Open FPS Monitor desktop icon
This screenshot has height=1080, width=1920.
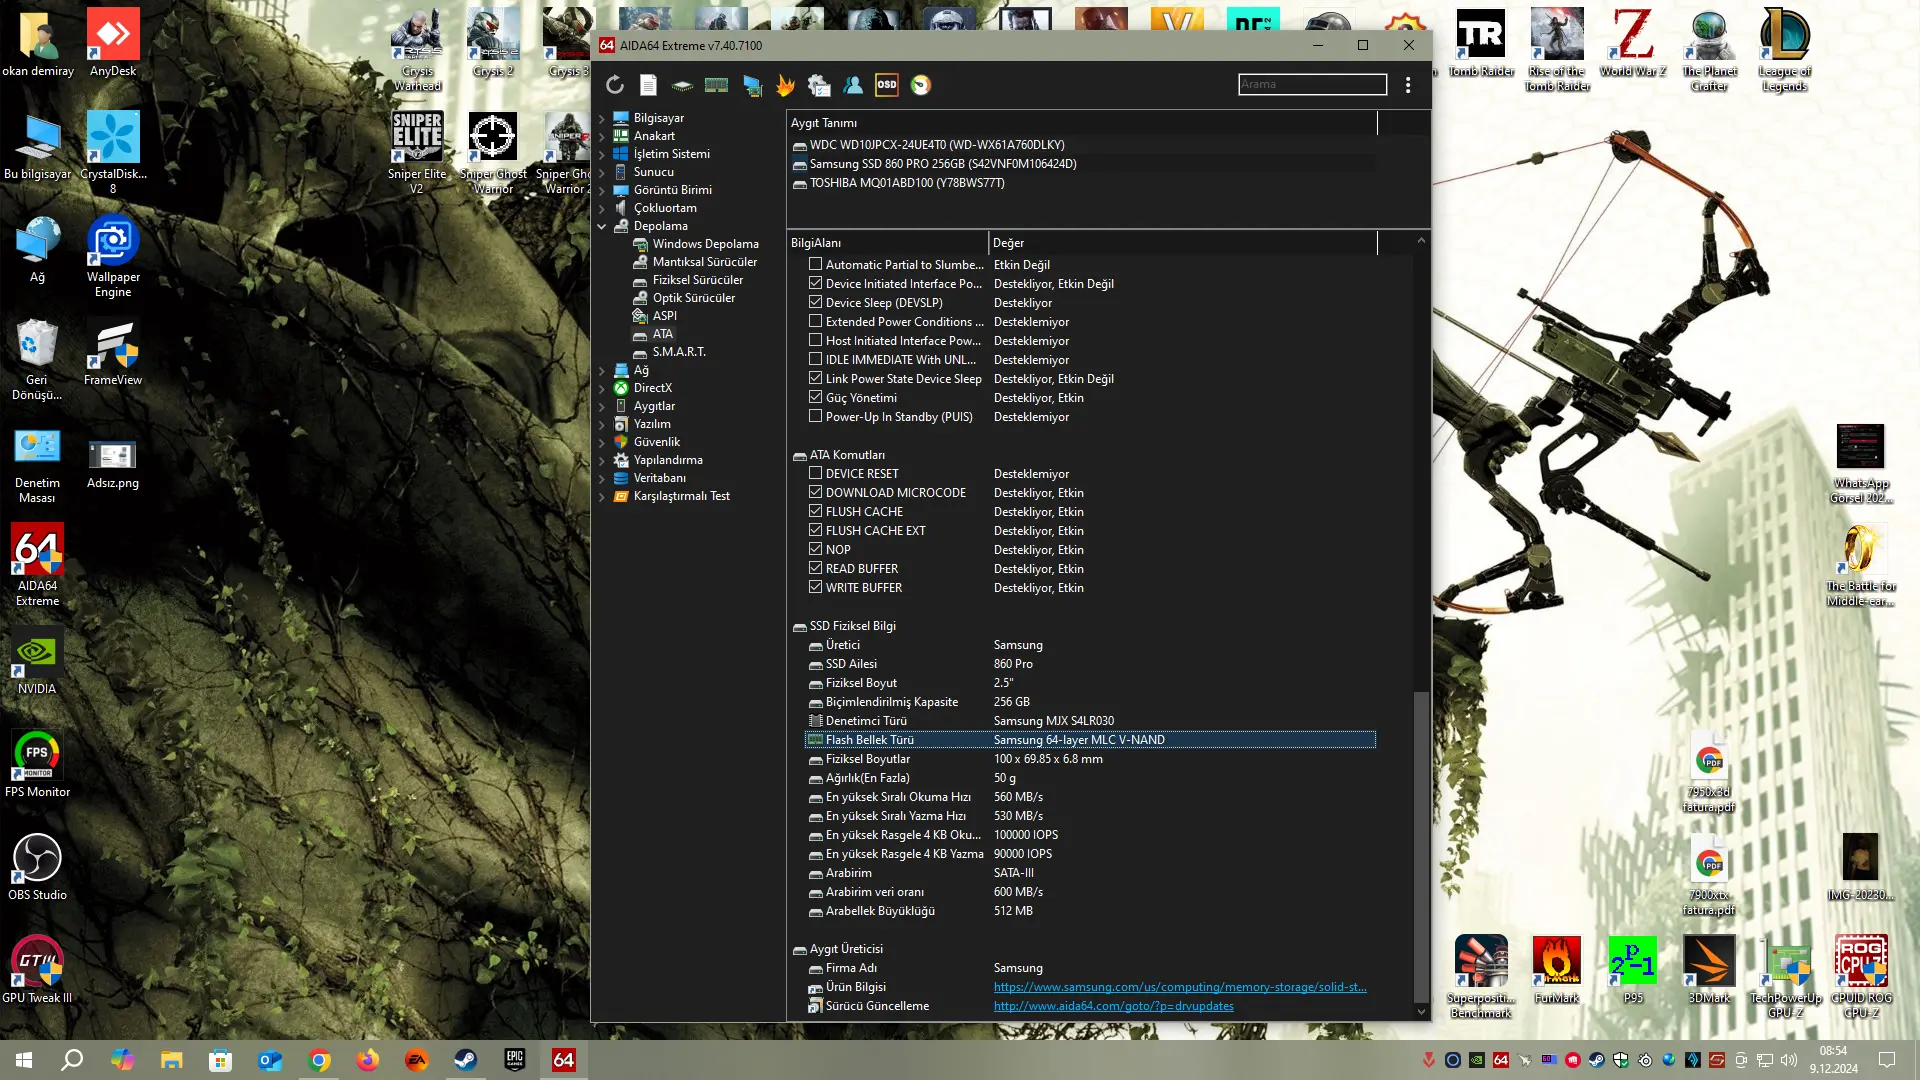(37, 764)
